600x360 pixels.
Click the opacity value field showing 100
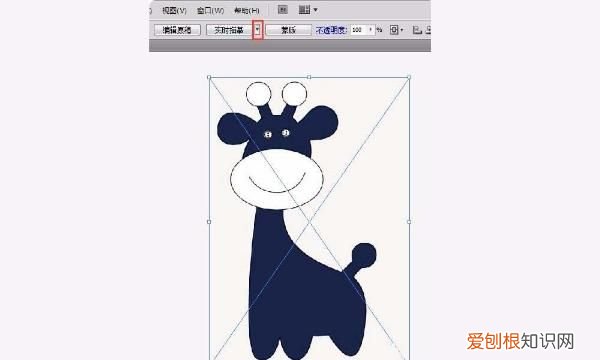(358, 30)
